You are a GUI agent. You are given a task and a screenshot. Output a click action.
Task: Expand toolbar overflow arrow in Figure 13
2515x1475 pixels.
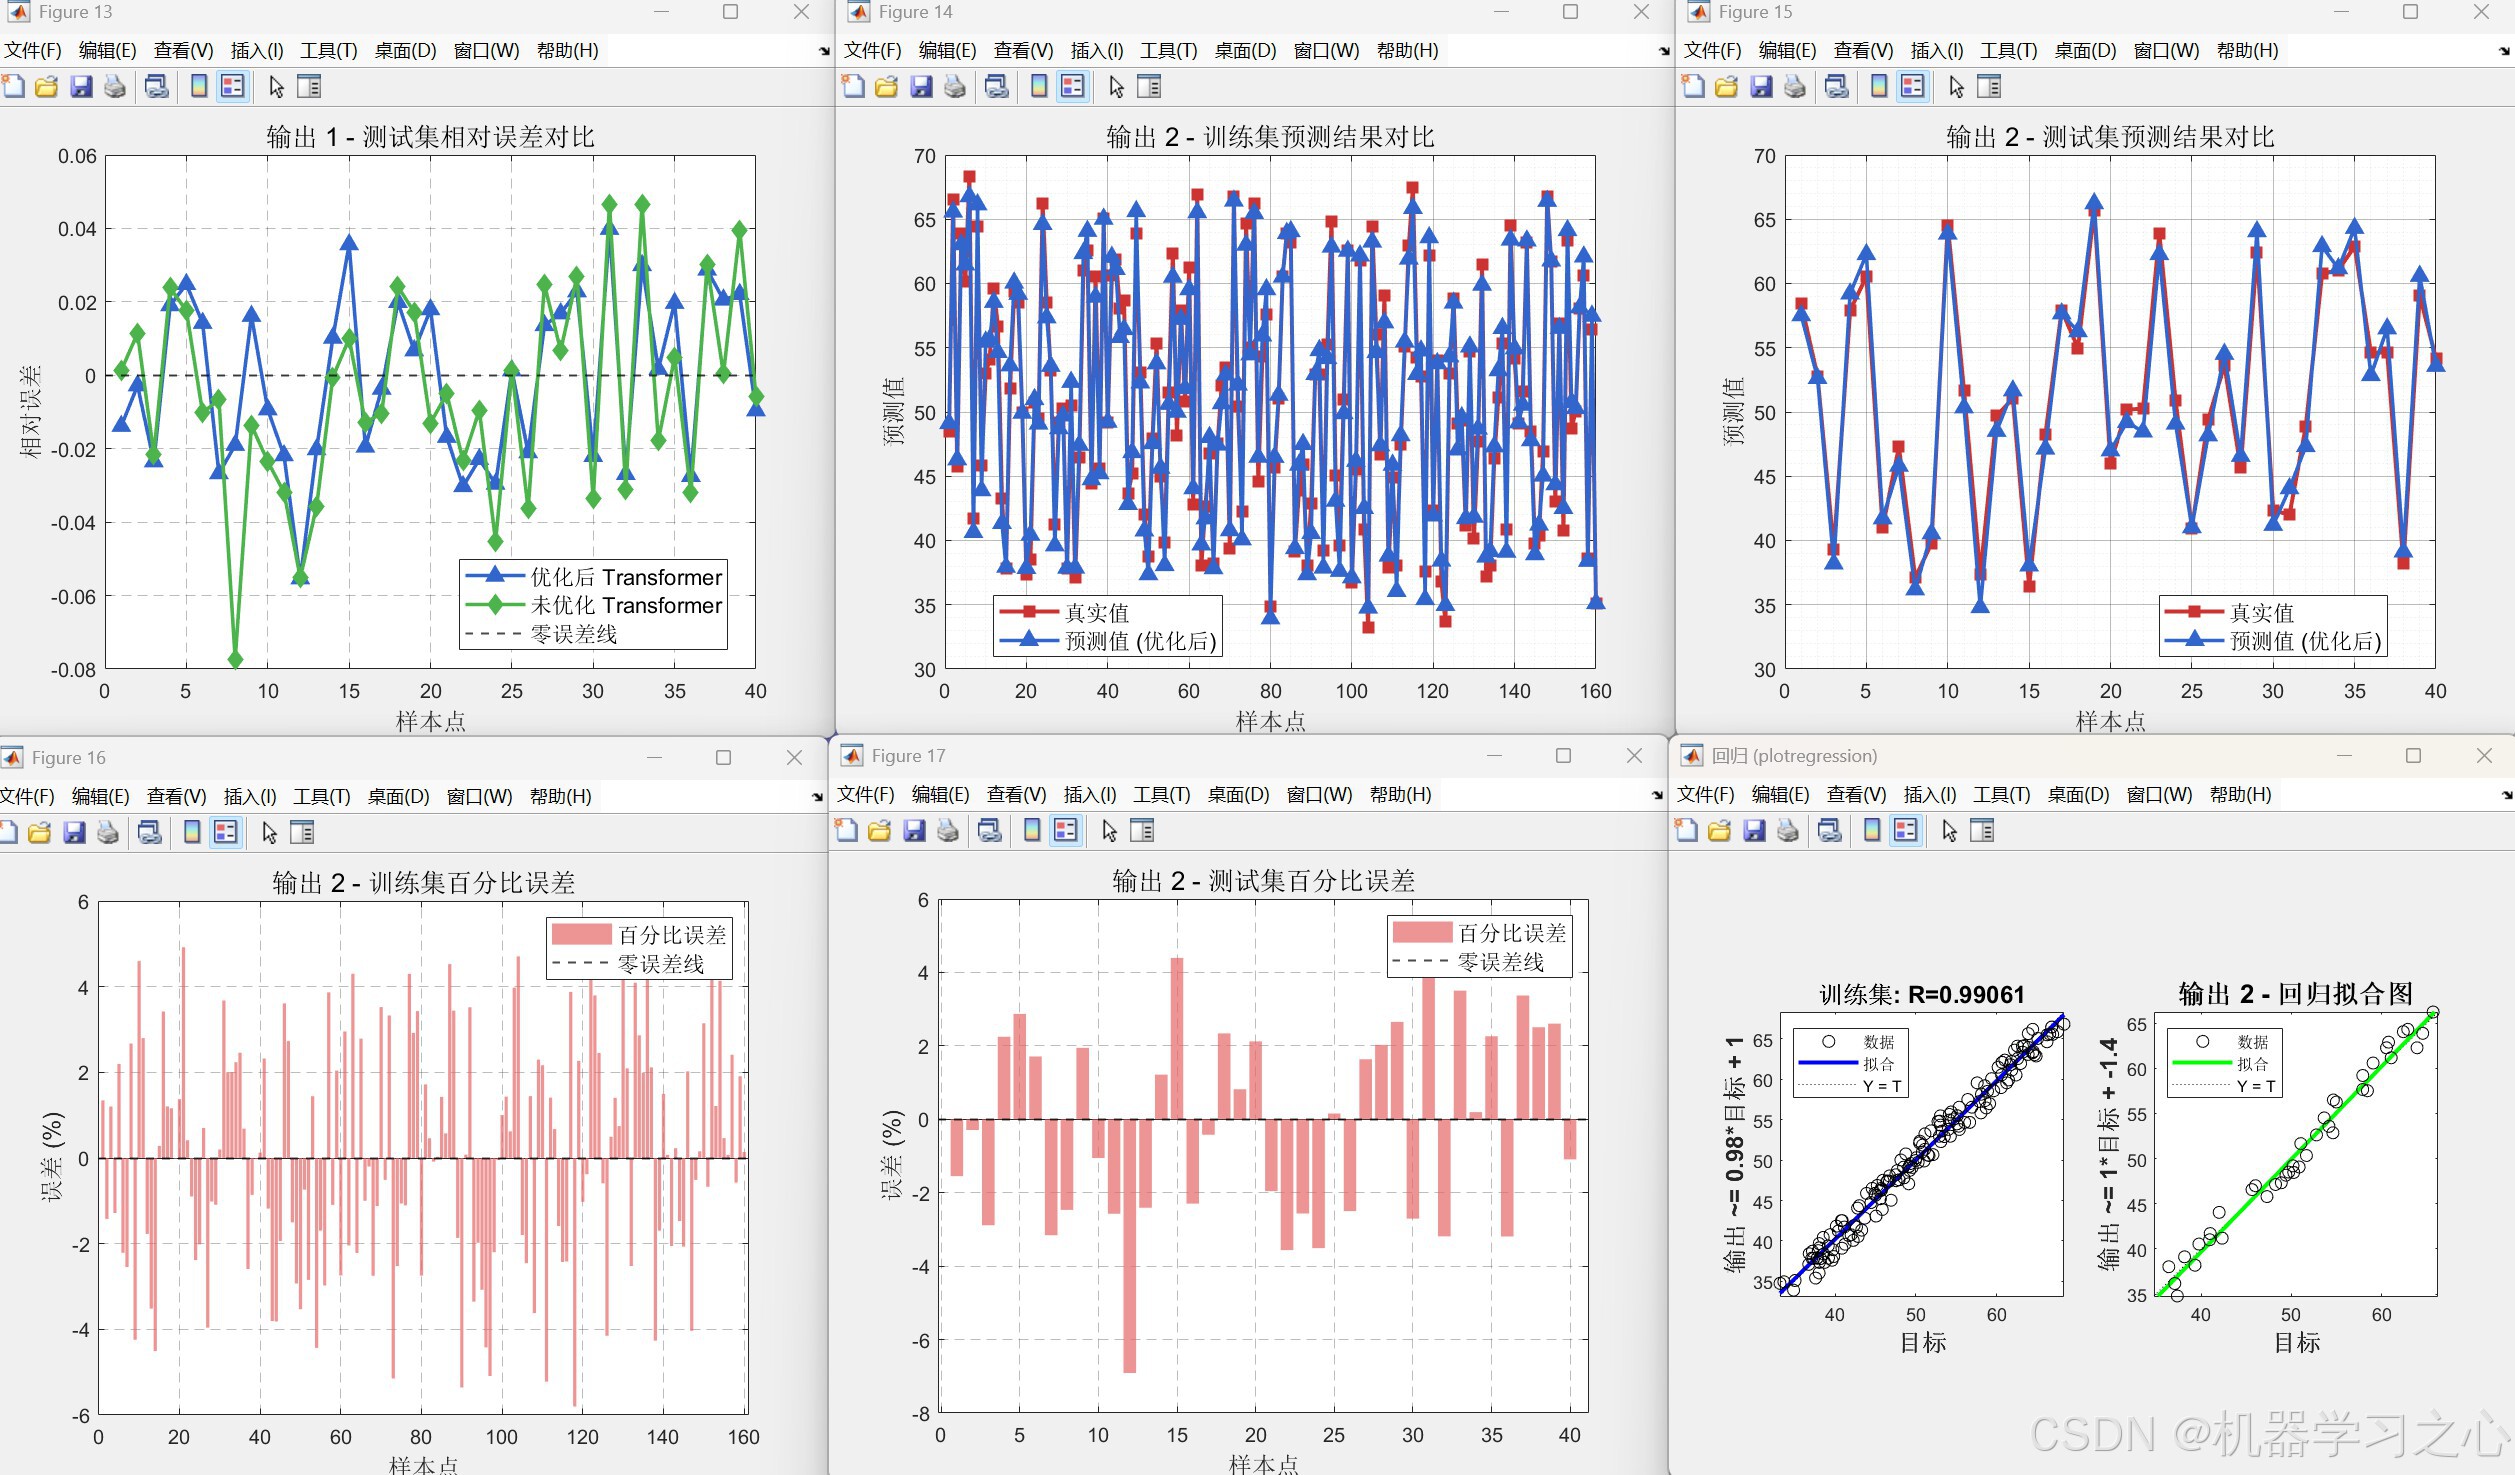tap(824, 51)
